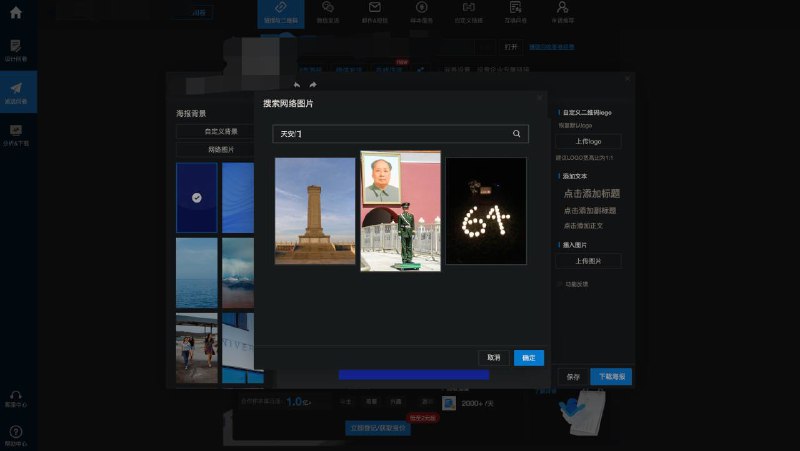Click the 保存 button

573,377
